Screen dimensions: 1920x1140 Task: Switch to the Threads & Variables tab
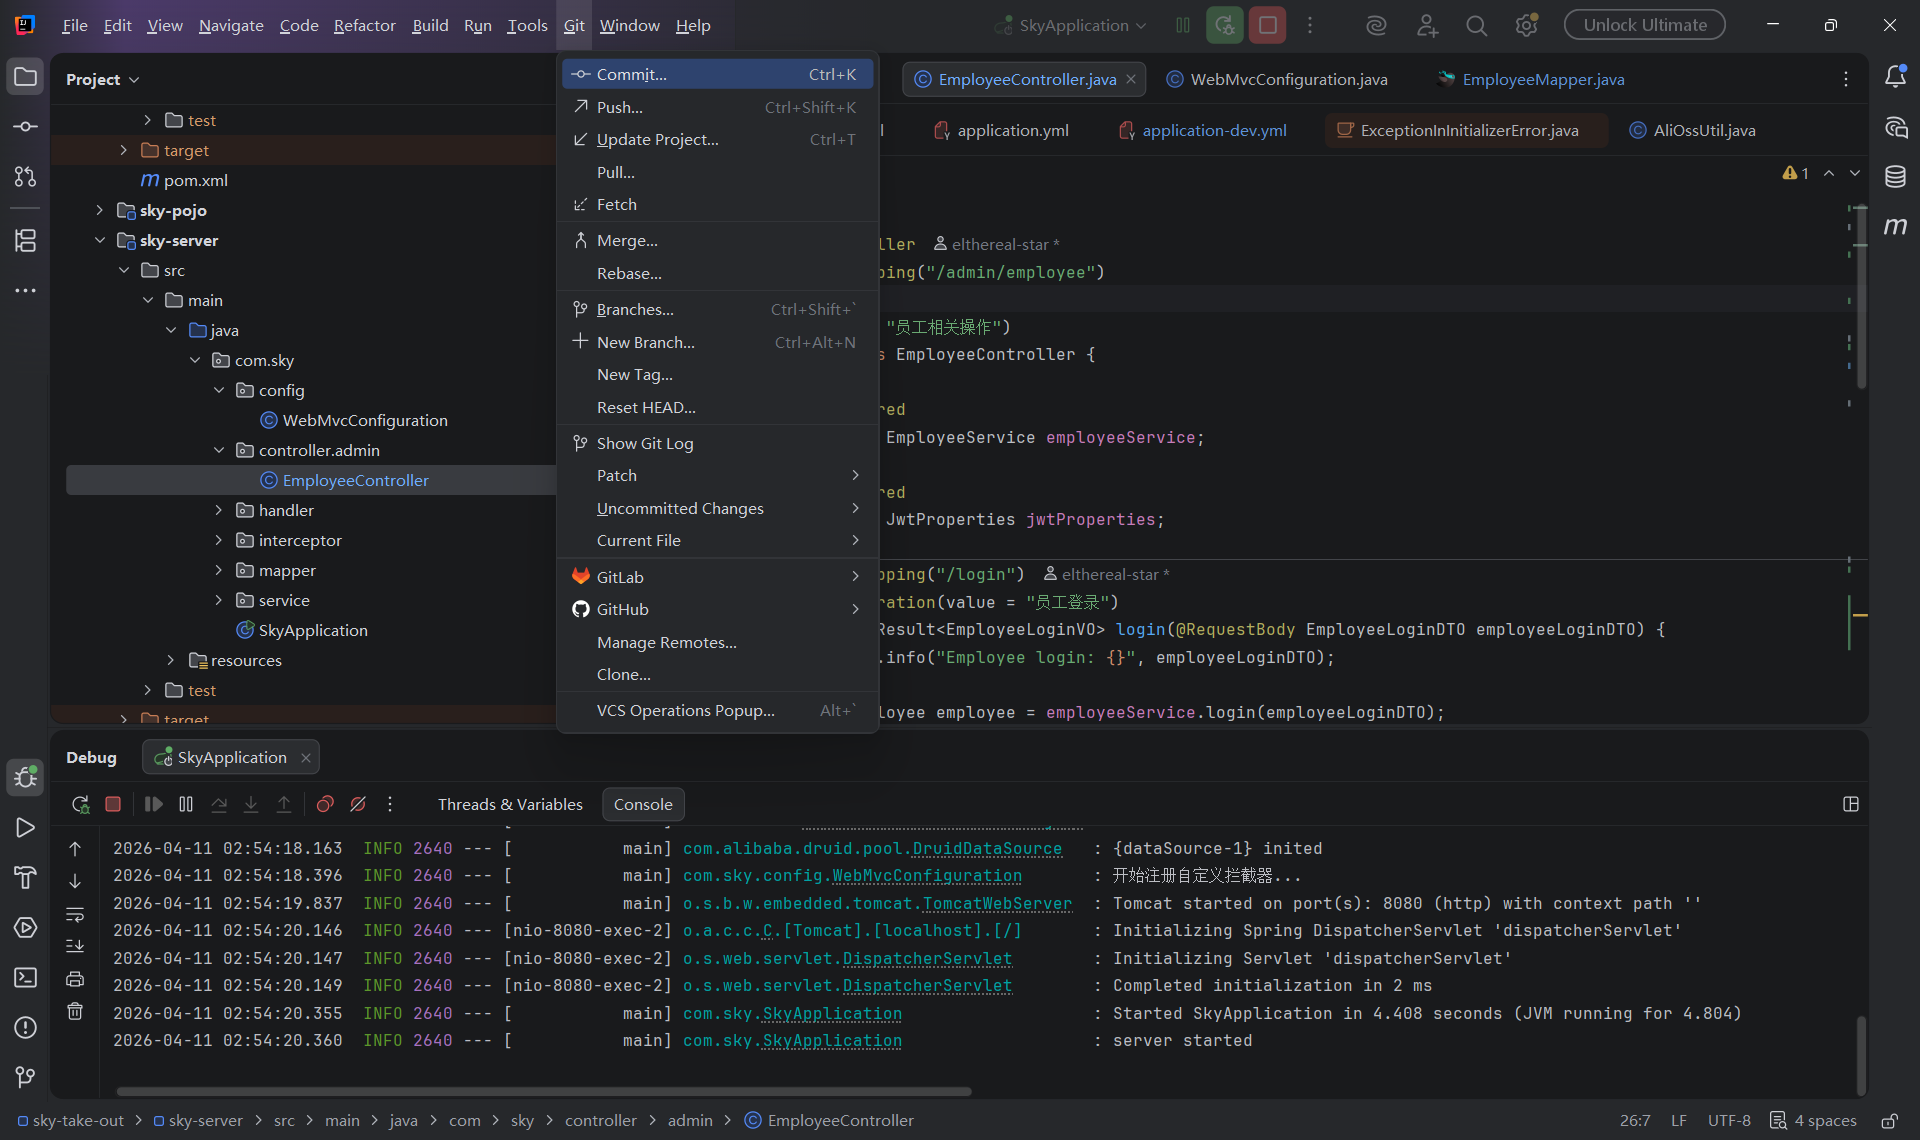click(x=510, y=804)
